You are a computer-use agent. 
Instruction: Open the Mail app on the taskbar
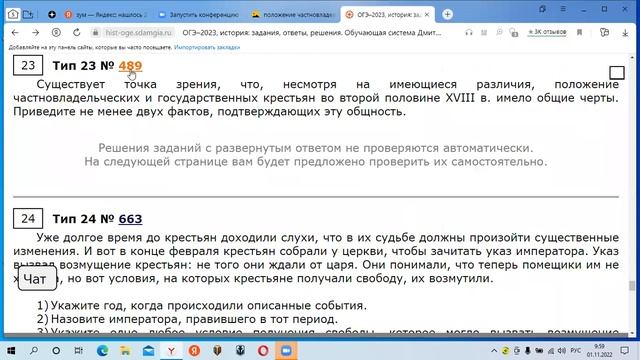point(148,351)
